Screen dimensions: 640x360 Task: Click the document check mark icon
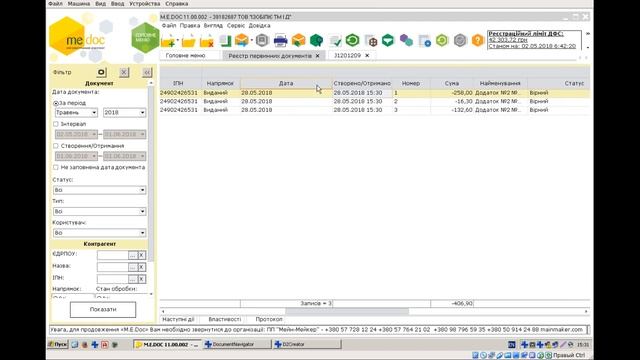point(335,40)
